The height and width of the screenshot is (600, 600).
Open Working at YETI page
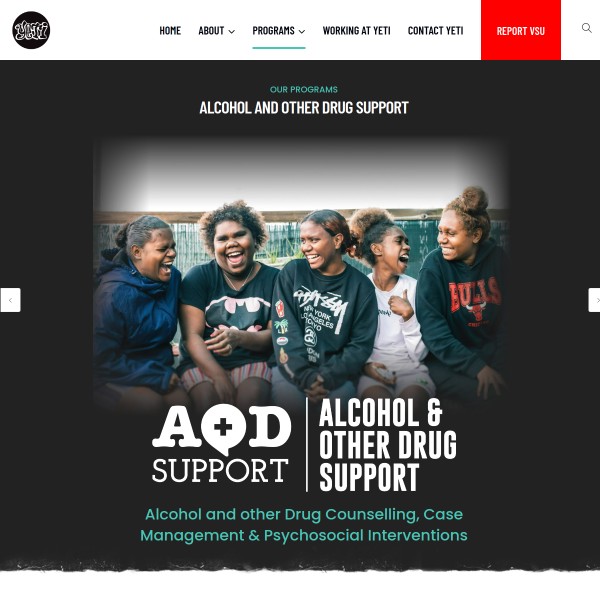[x=356, y=31]
